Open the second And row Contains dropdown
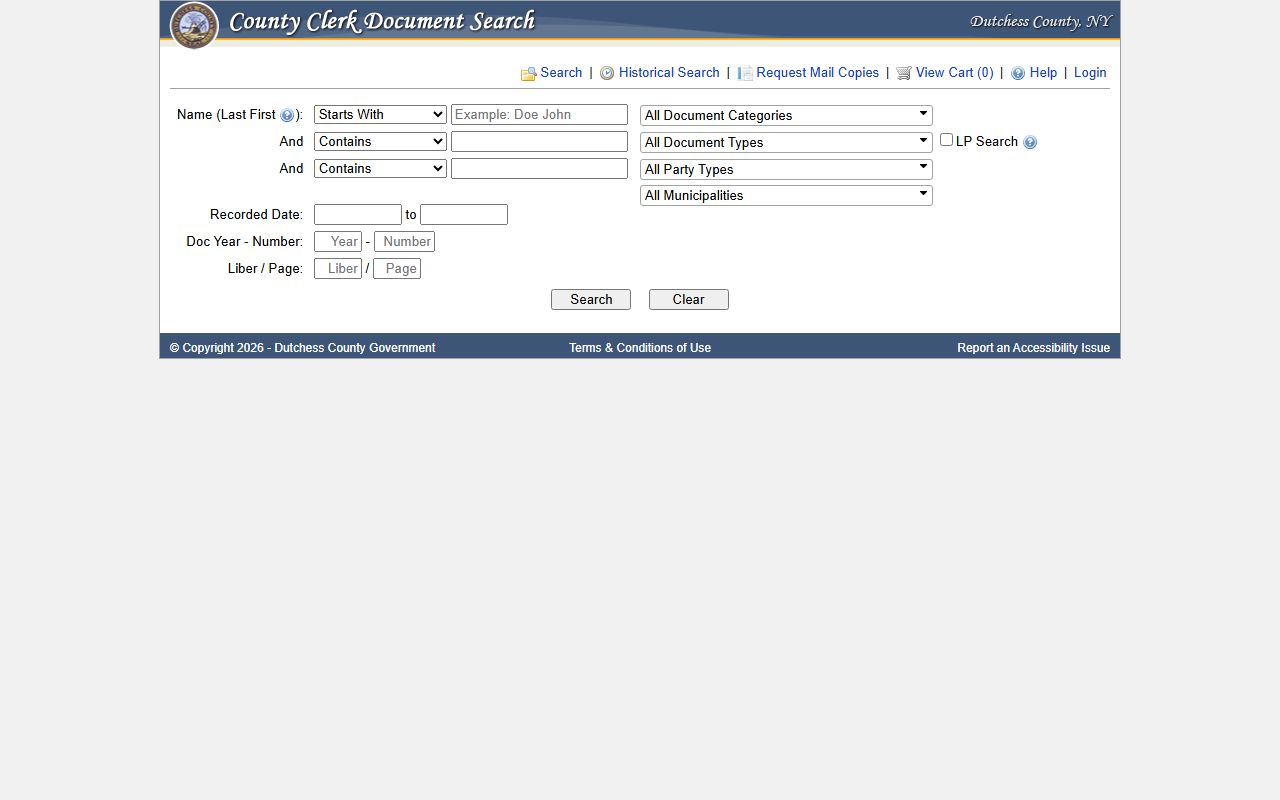The image size is (1280, 800). (x=380, y=168)
